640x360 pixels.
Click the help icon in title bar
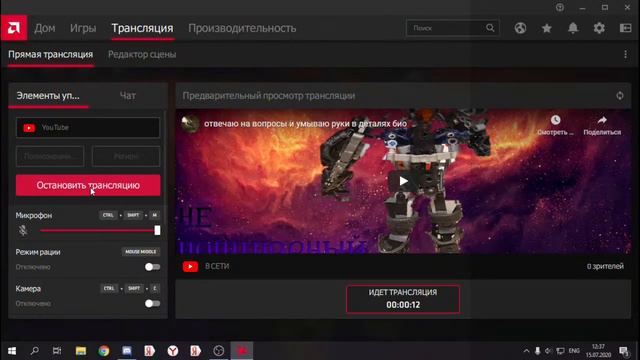(x=560, y=7)
